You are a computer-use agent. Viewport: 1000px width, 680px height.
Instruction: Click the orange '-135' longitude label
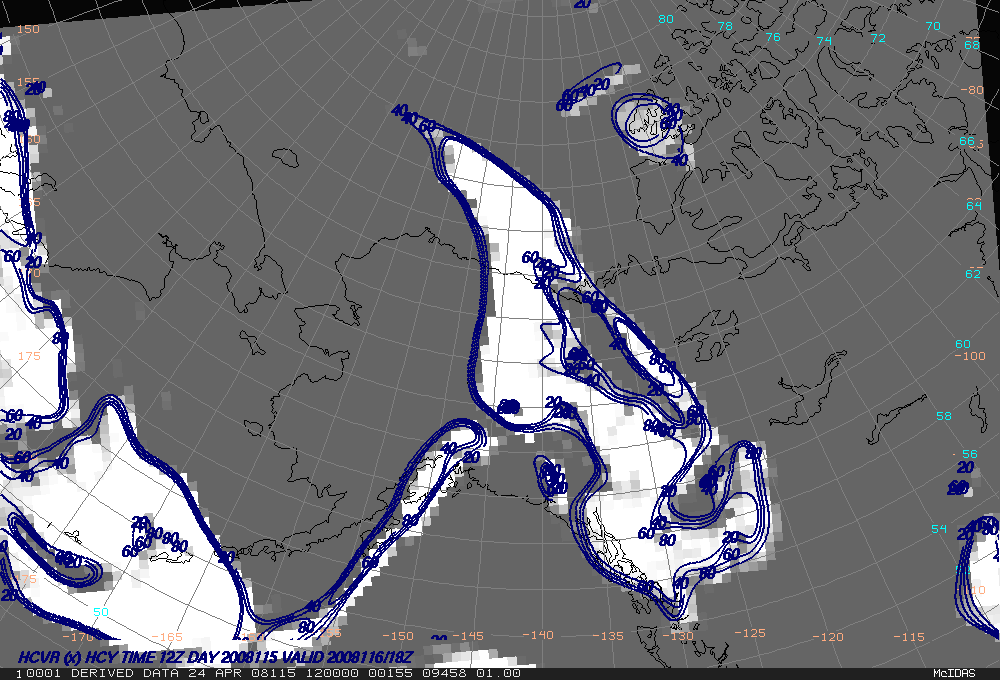point(608,636)
